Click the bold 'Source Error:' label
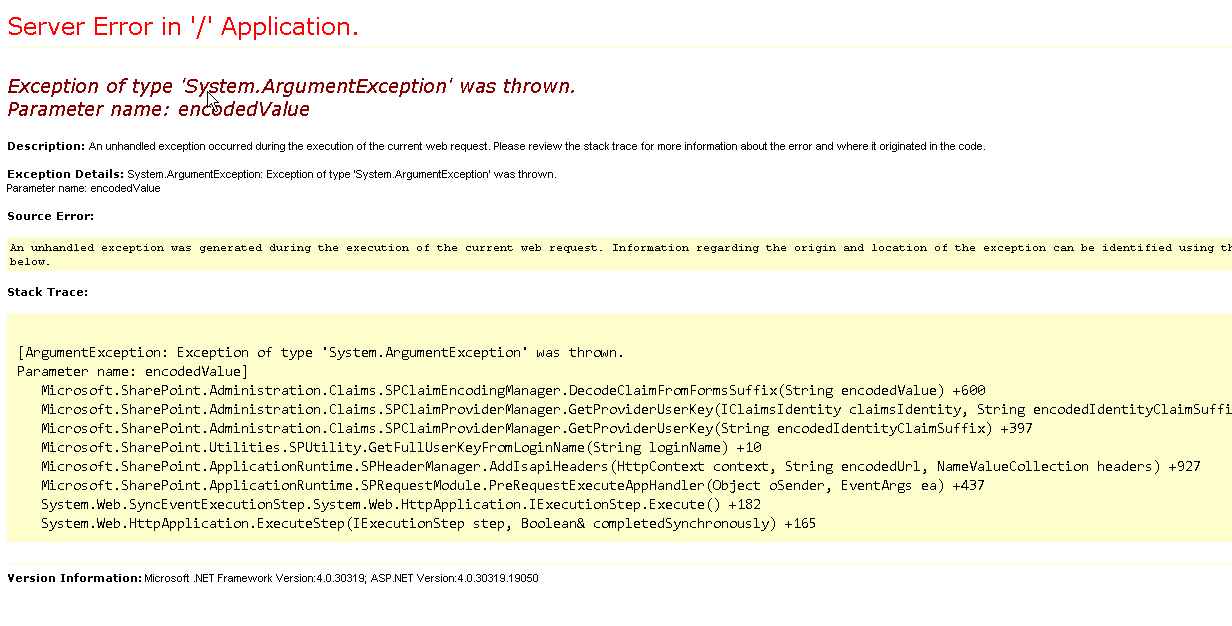The image size is (1232, 626). [x=51, y=216]
